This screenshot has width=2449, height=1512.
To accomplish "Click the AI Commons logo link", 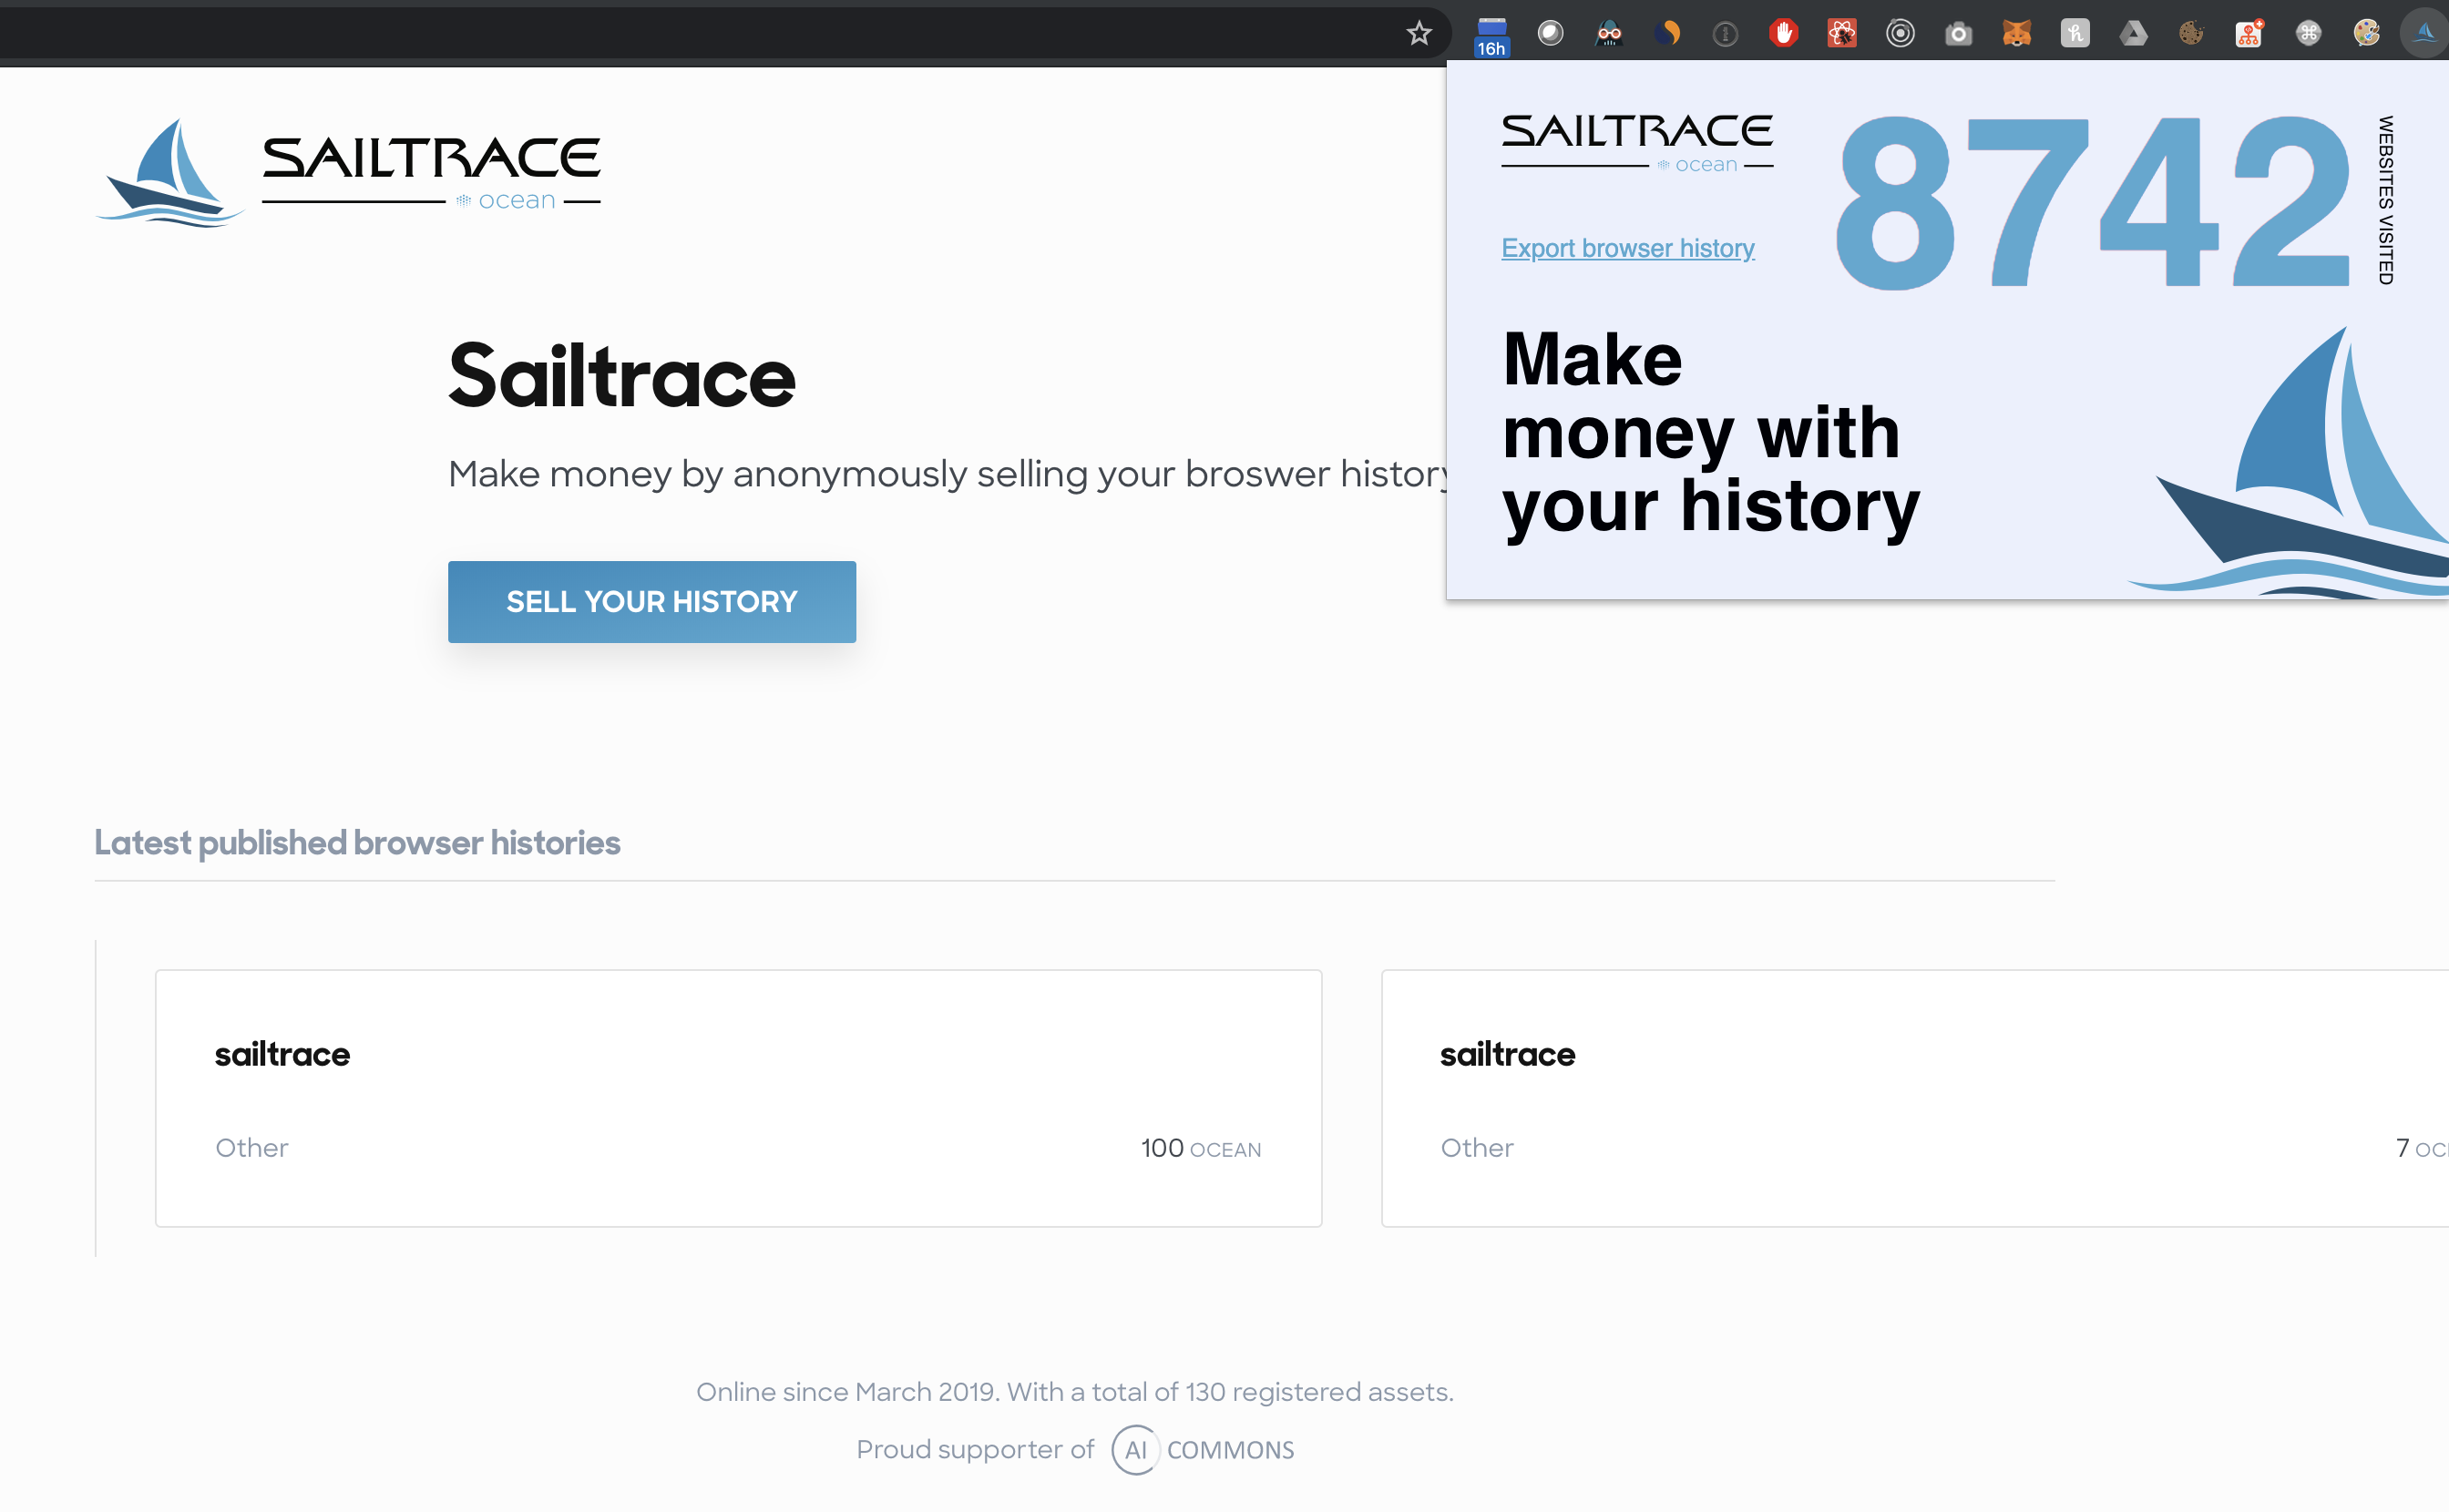I will tap(1203, 1449).
